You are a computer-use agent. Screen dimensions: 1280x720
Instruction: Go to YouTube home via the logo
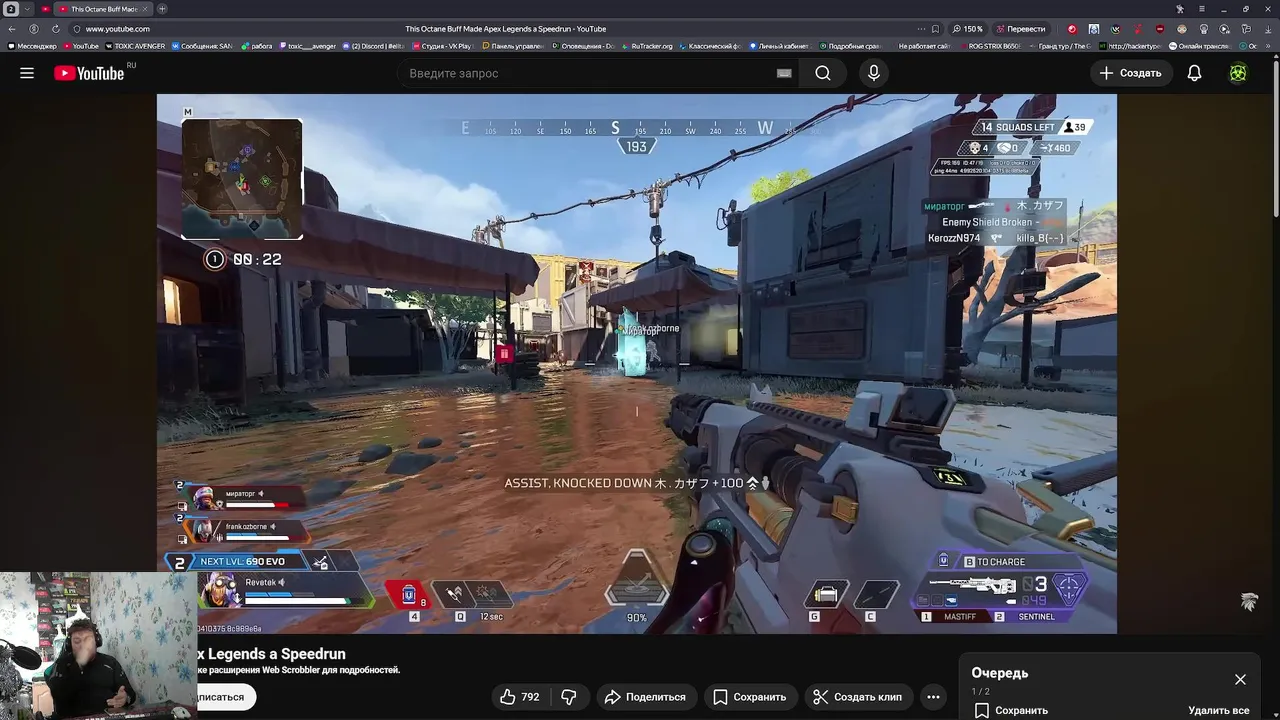point(90,73)
